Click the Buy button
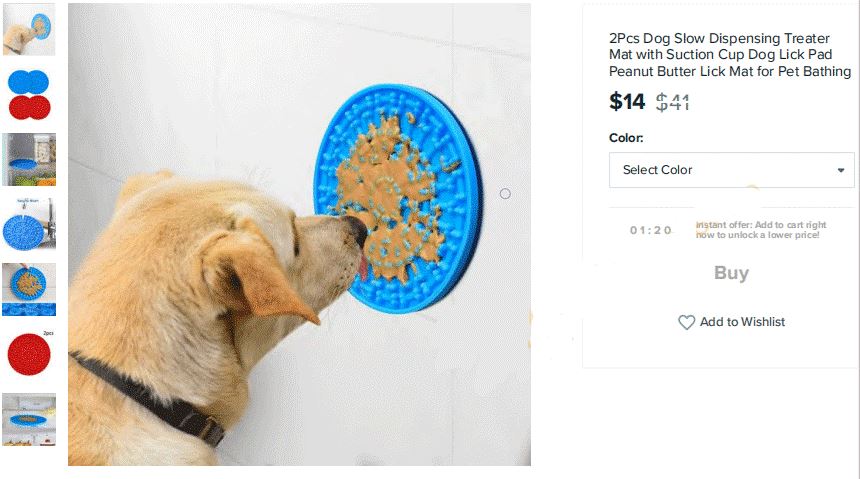This screenshot has width=860, height=479. click(x=731, y=273)
